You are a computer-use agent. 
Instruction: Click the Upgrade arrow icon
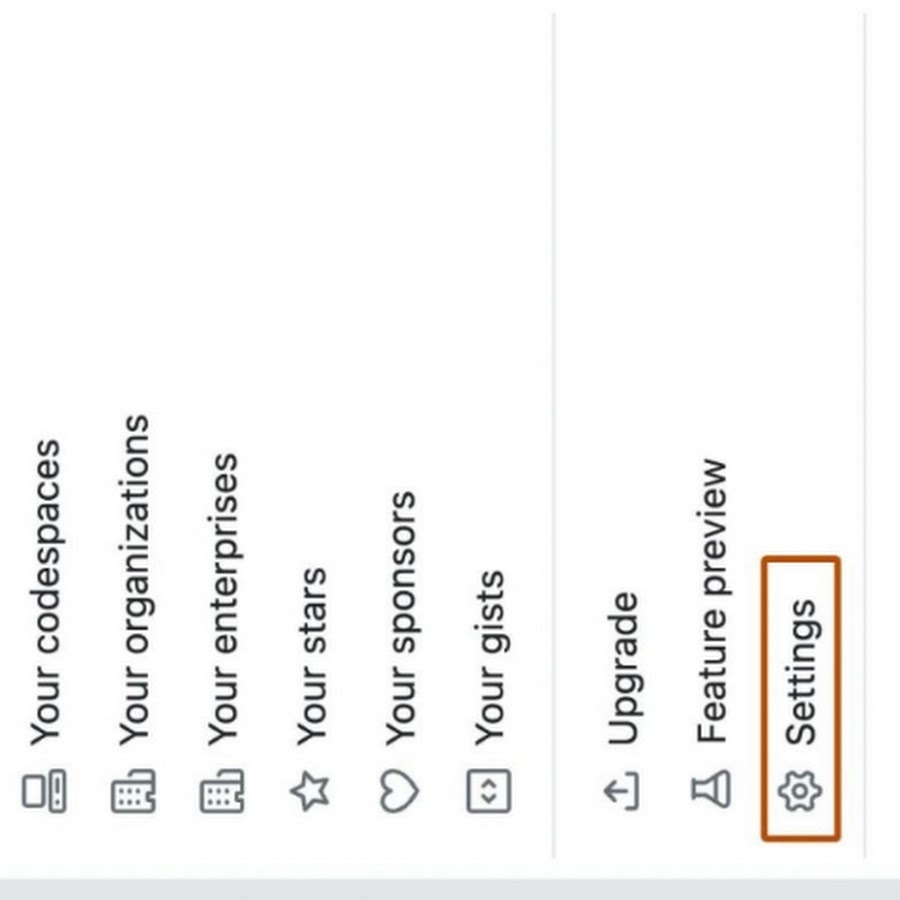tap(622, 792)
